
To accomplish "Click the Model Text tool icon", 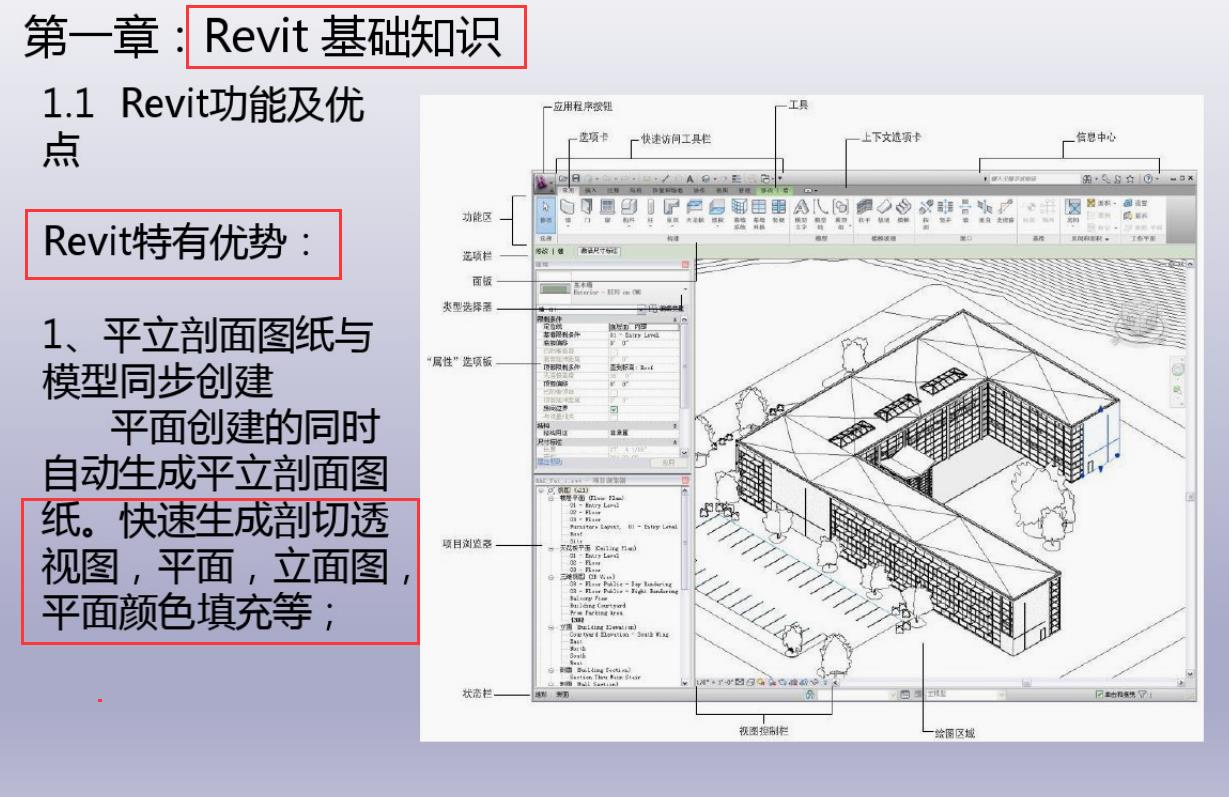I will [802, 207].
